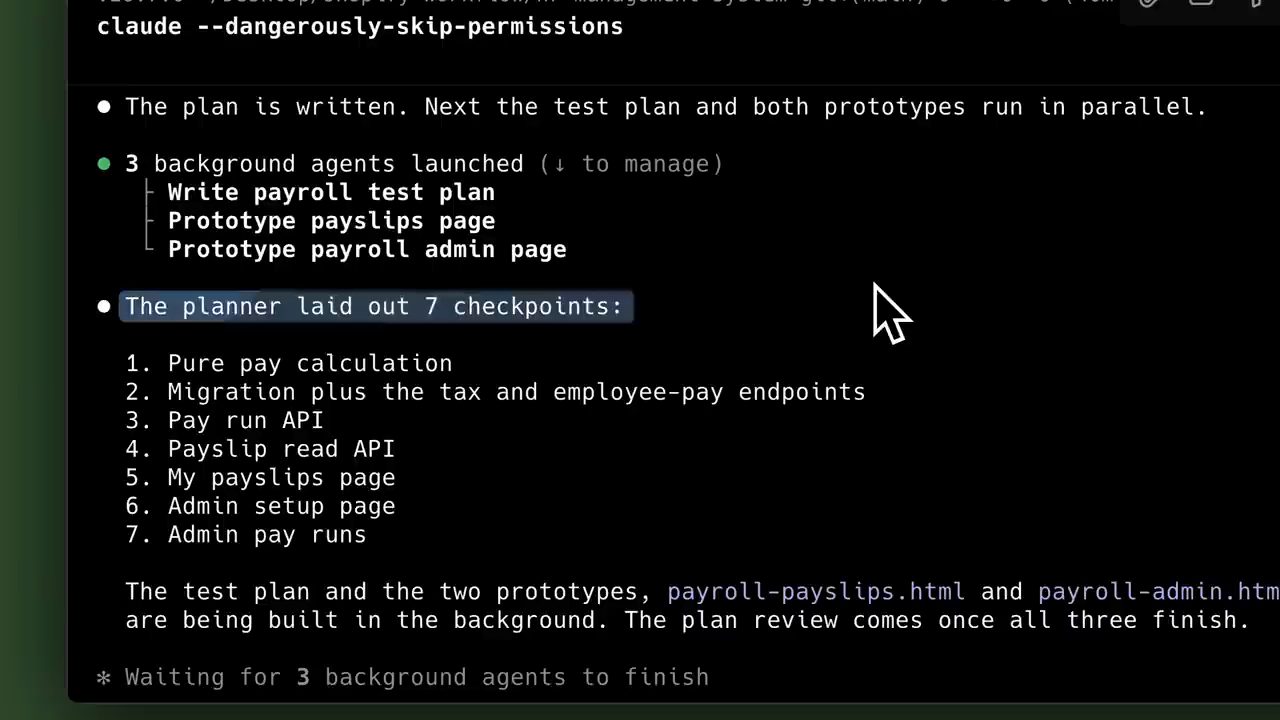Click the green dot beside '3 background agents launched'

[104, 164]
